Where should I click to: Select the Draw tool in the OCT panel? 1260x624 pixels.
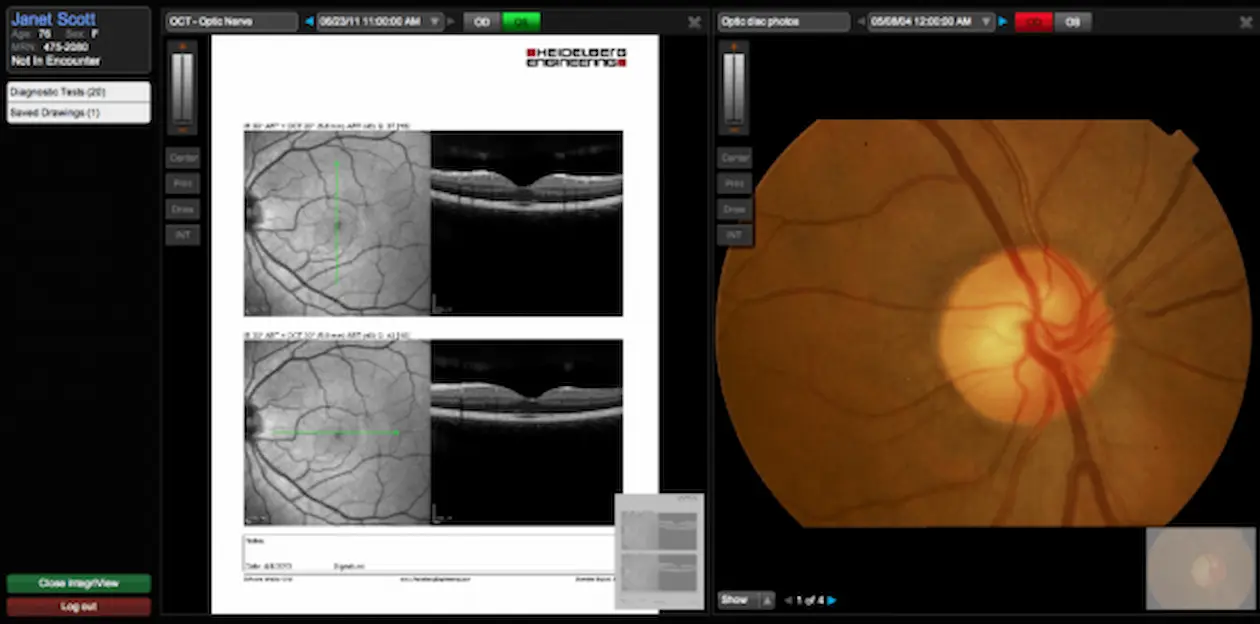point(182,209)
